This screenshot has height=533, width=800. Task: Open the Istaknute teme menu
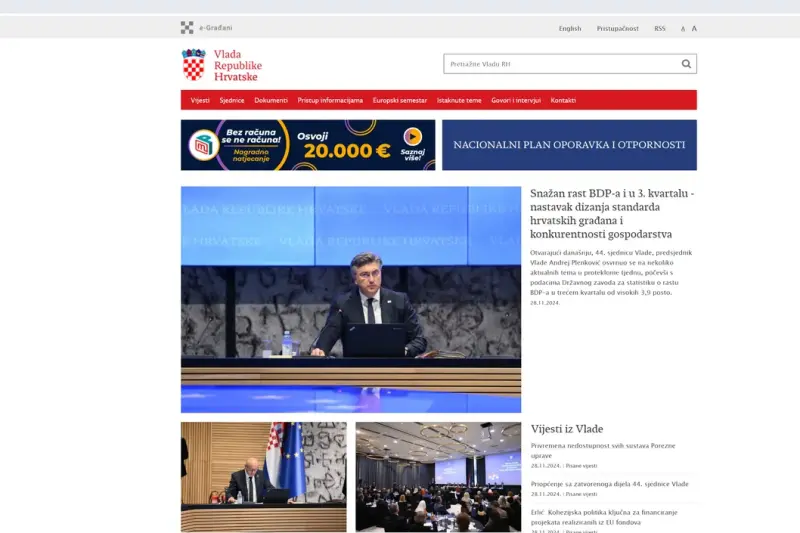tap(459, 100)
